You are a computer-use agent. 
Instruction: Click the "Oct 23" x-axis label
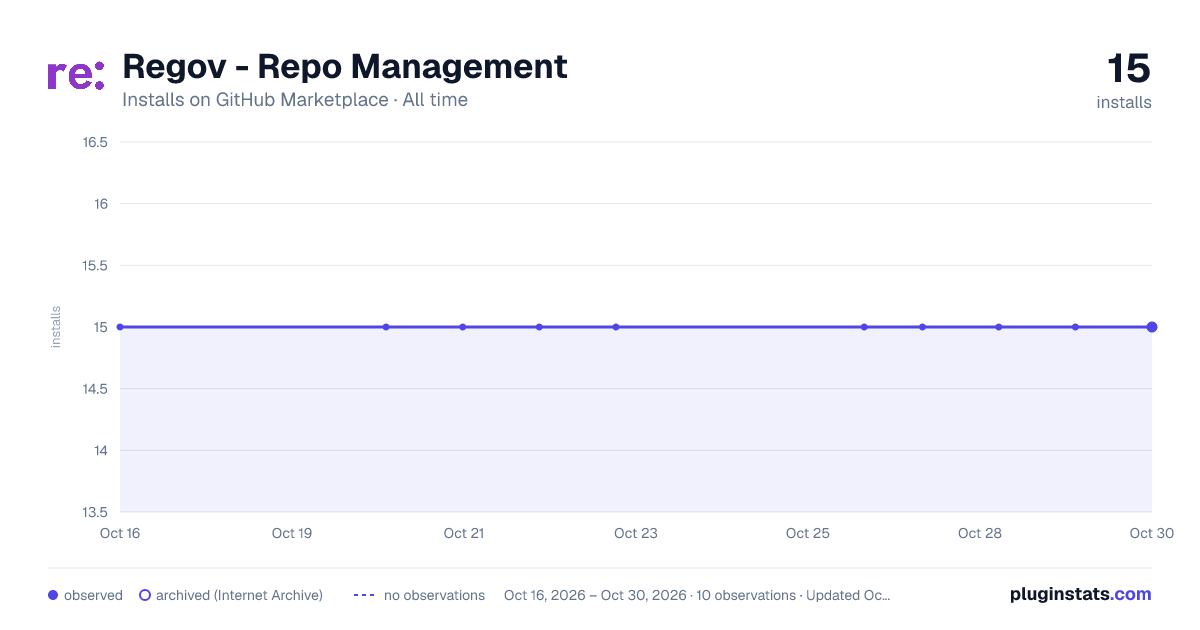point(636,533)
